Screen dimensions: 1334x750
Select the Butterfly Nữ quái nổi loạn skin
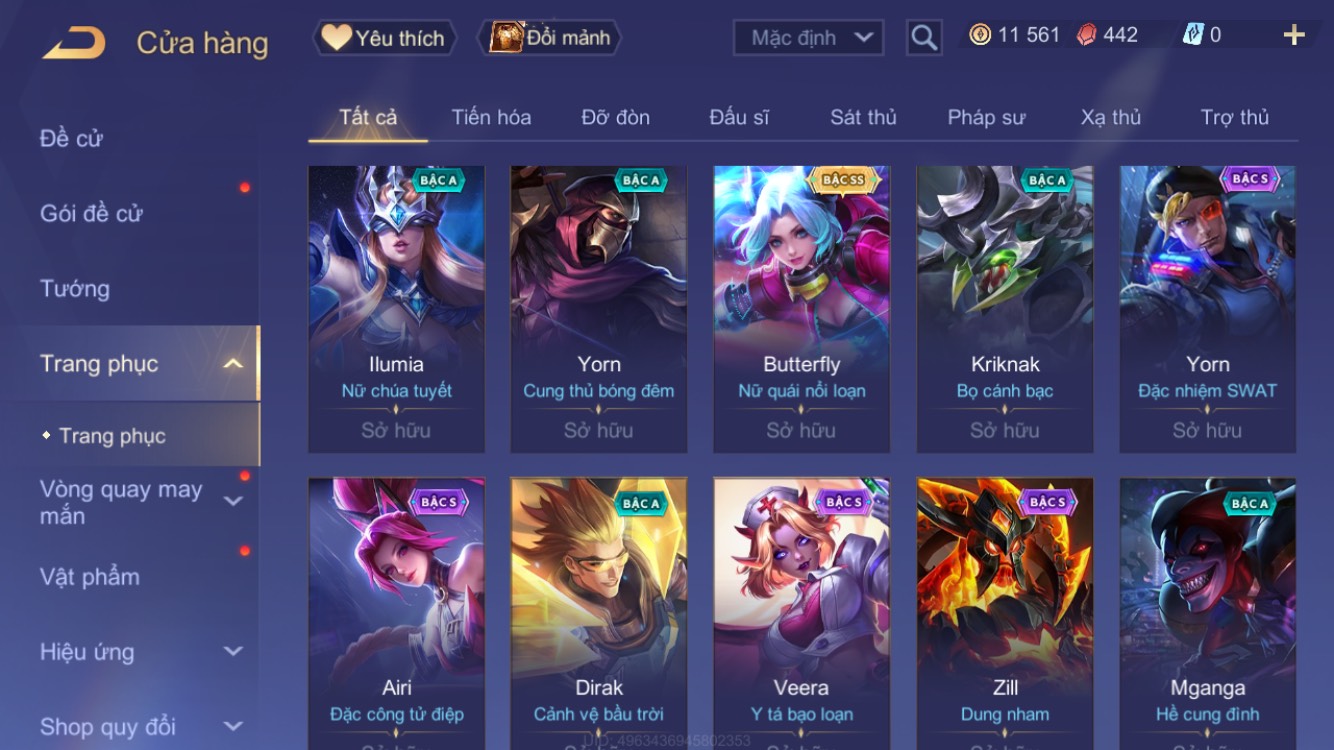coord(801,309)
